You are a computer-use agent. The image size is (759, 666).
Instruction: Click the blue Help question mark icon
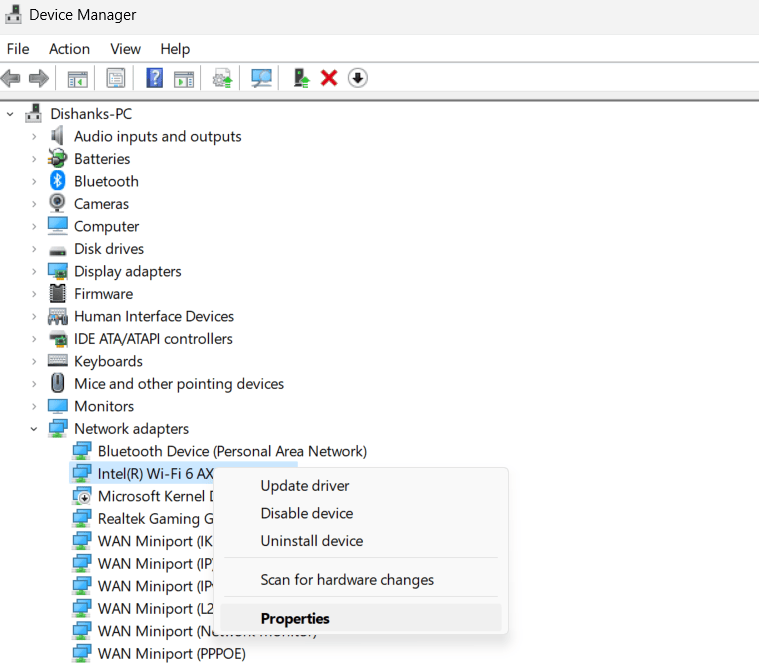pos(154,78)
